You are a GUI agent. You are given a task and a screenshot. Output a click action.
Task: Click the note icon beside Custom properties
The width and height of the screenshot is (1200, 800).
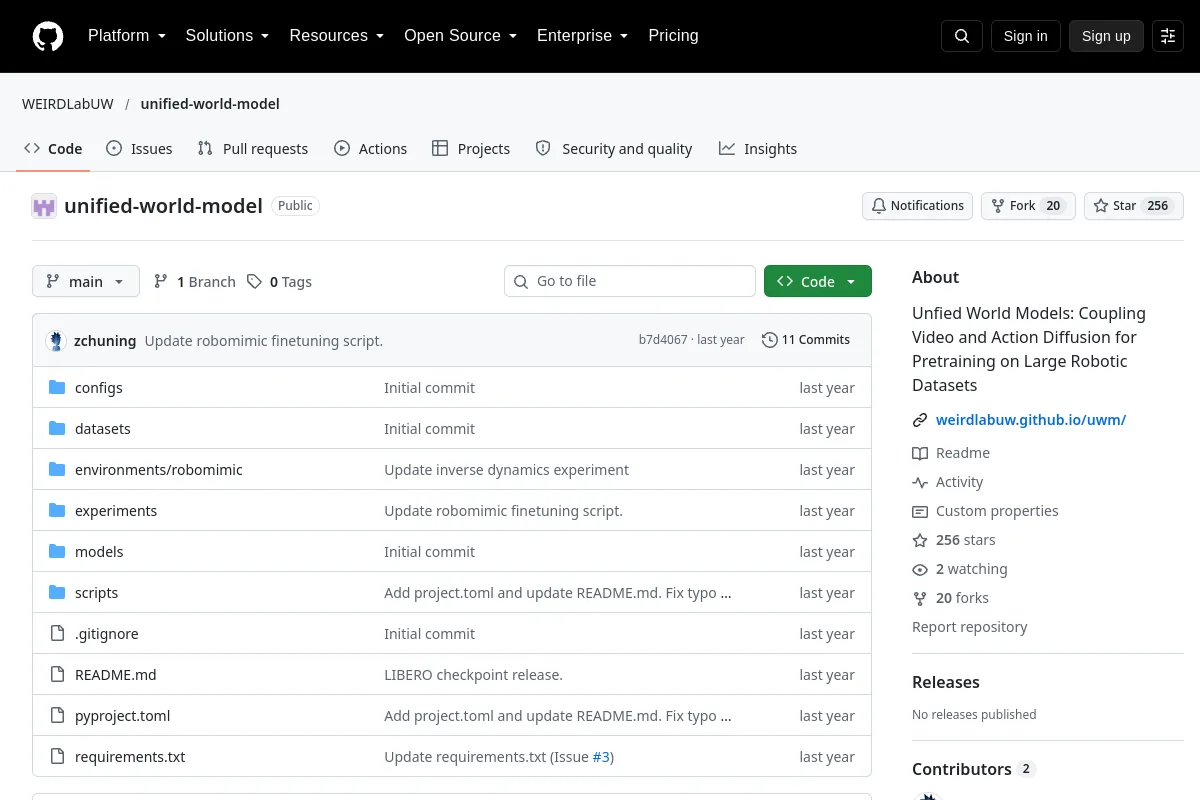click(x=920, y=511)
